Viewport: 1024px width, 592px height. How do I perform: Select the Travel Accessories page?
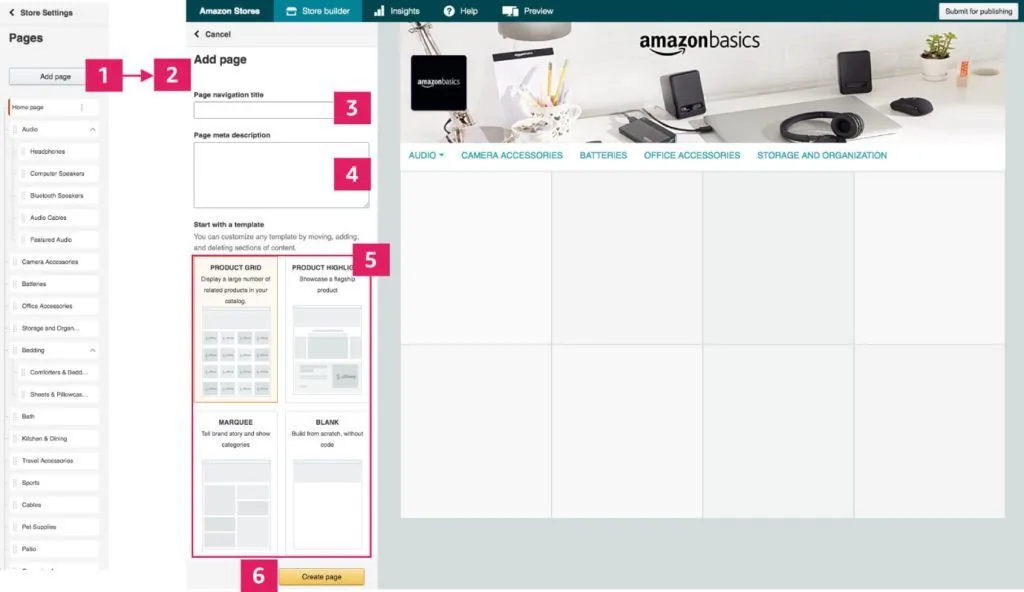click(x=55, y=461)
